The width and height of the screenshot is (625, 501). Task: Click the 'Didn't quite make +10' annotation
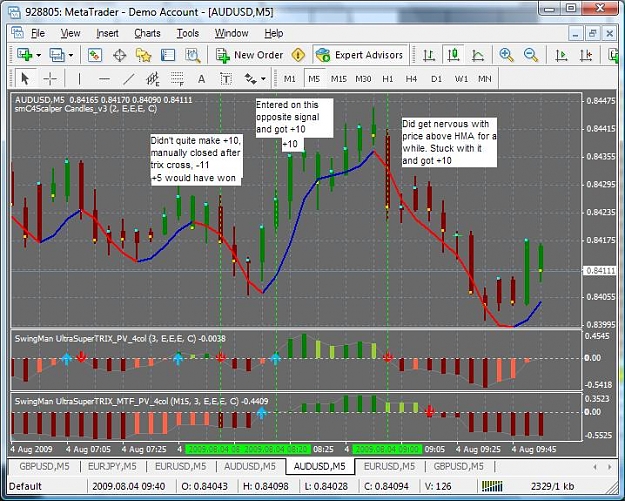pos(196,159)
